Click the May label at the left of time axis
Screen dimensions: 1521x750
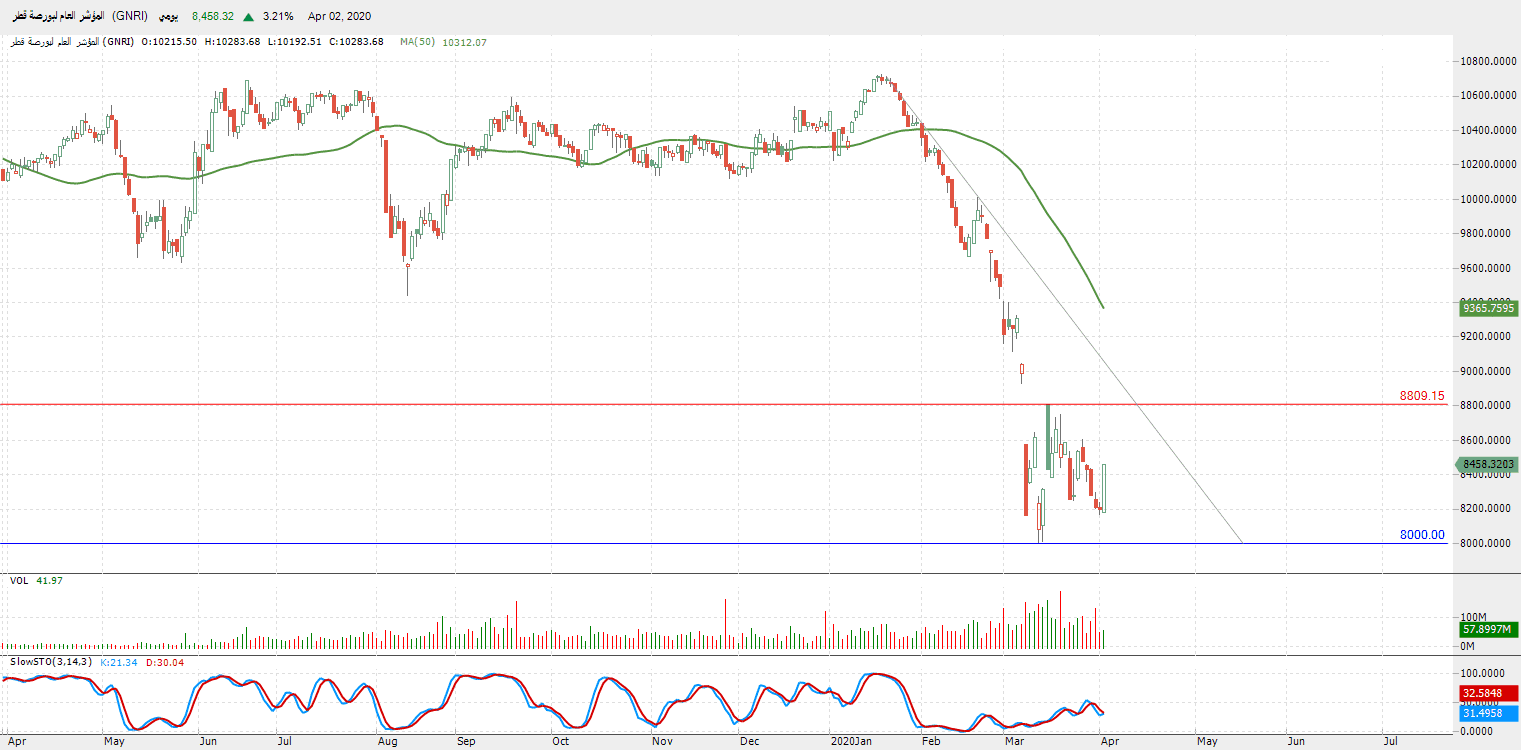click(113, 742)
